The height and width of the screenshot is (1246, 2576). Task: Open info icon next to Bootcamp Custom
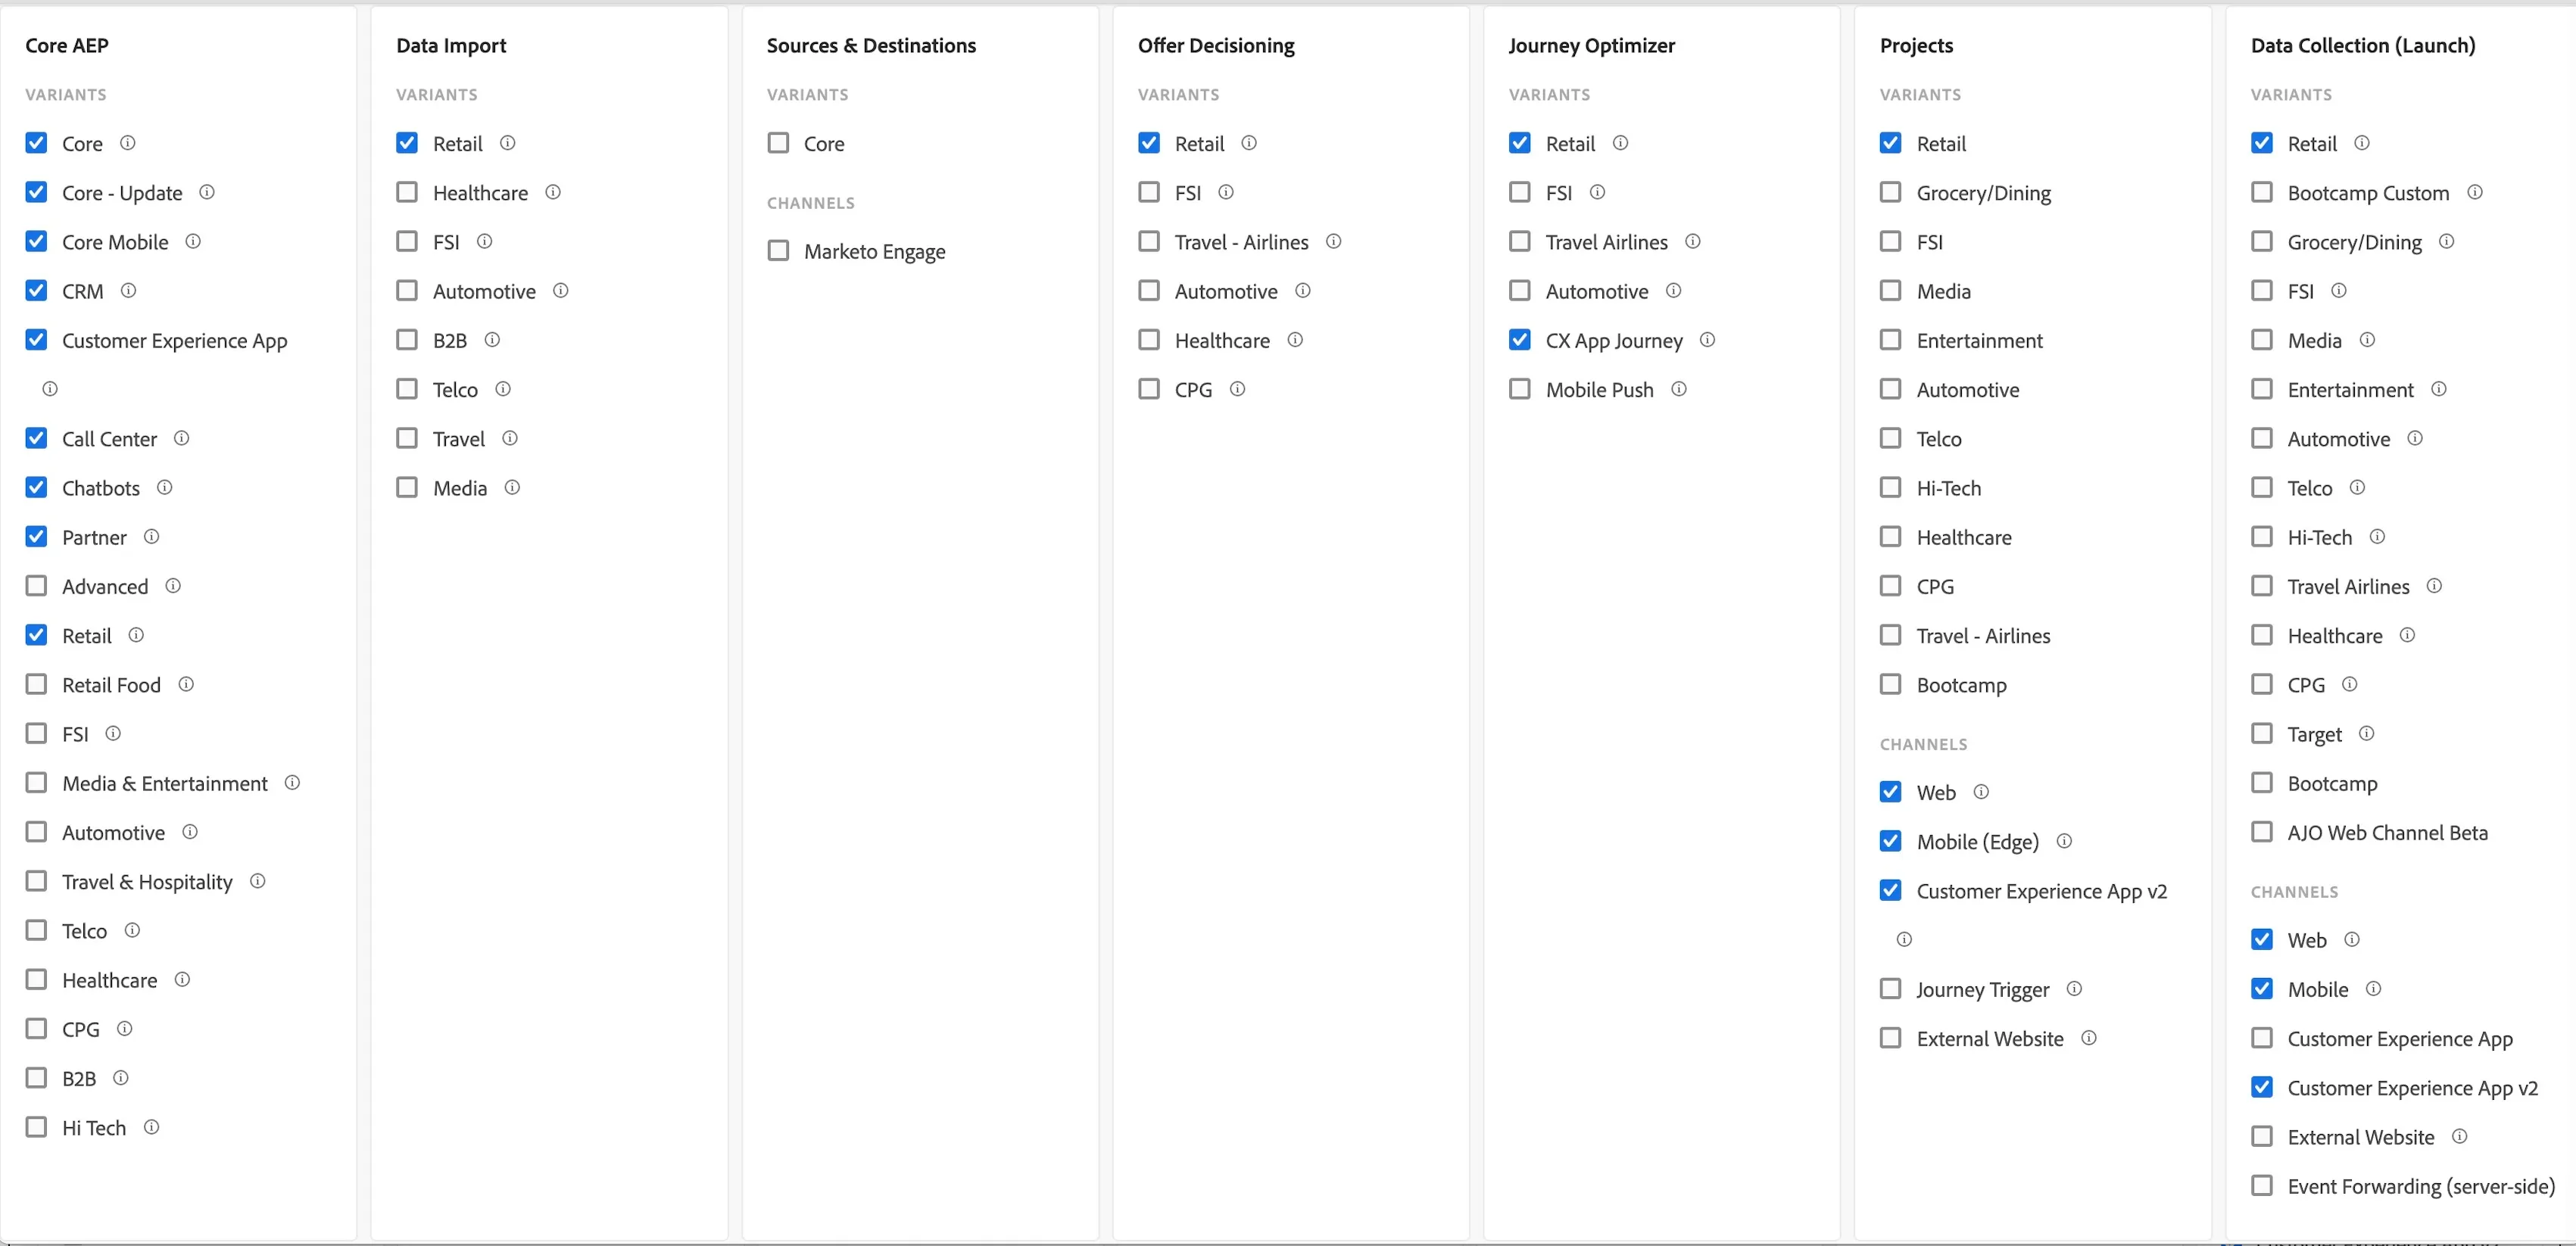point(2475,192)
